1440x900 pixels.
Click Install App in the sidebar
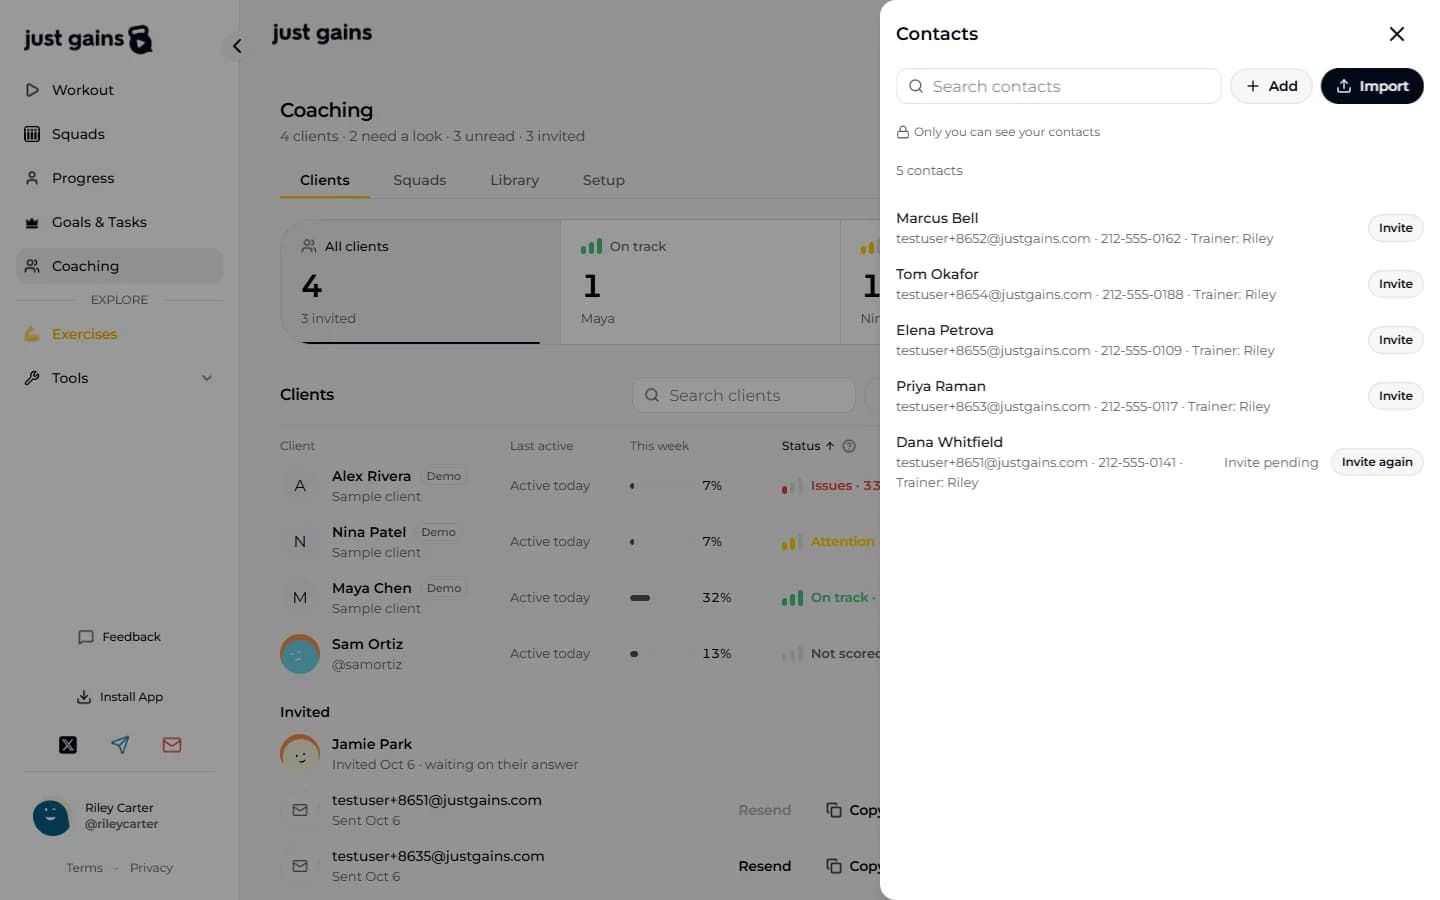(119, 697)
